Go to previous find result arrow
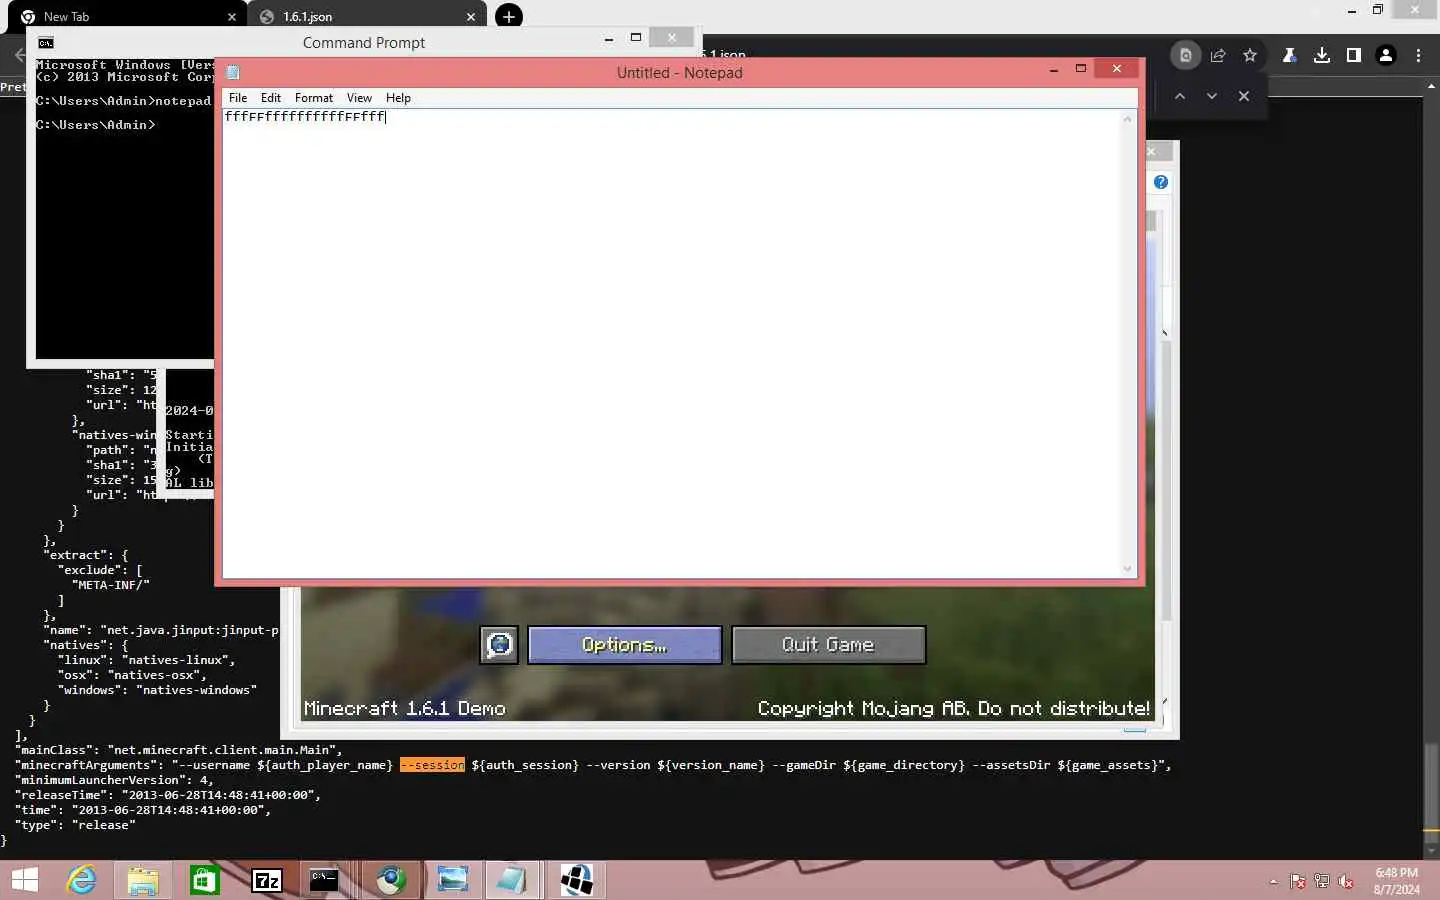Screen dimensions: 1440x900 (x=1180, y=96)
